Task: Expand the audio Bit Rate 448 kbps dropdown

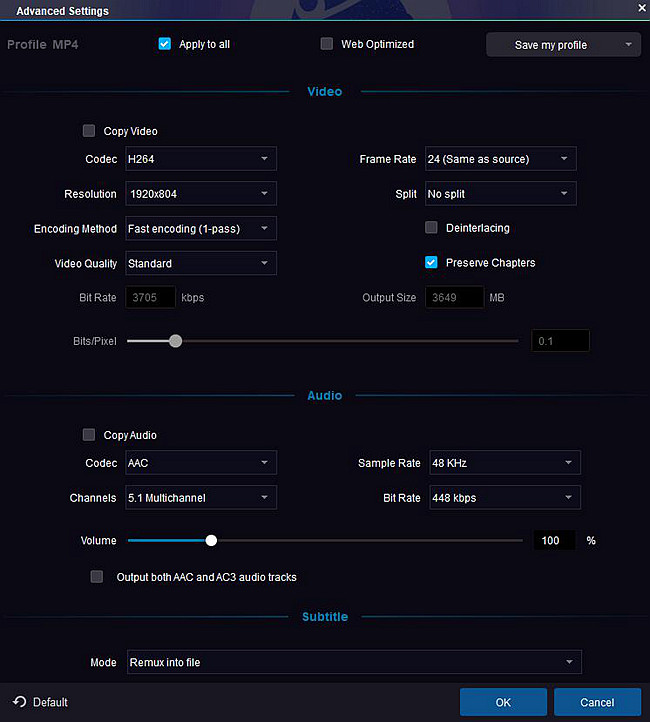Action: [505, 497]
